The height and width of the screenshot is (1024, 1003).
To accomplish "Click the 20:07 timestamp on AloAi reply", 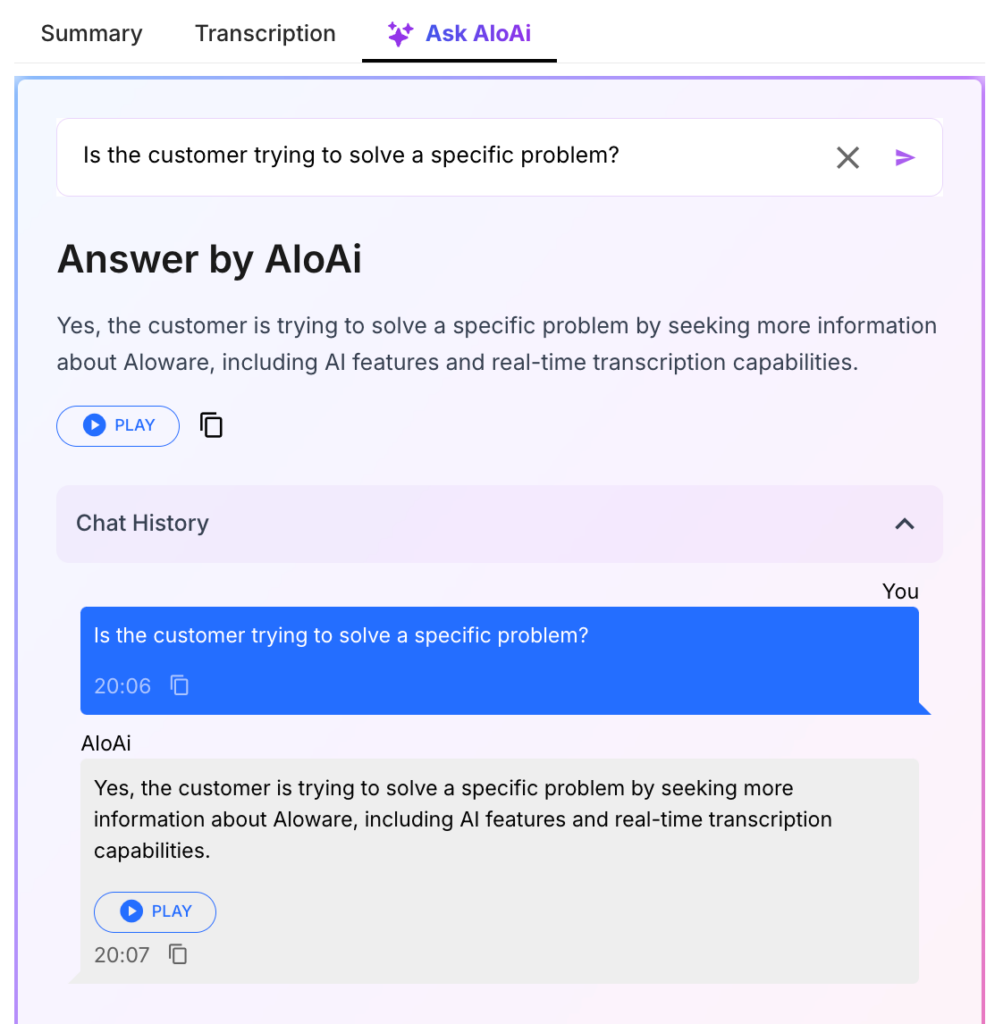I will (x=121, y=955).
